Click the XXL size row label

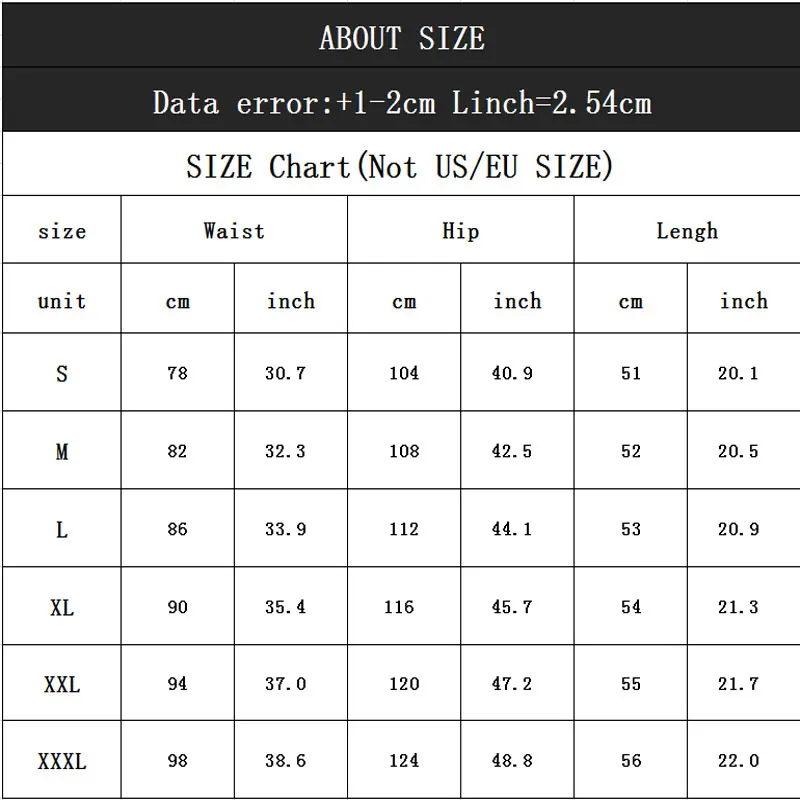pos(62,685)
